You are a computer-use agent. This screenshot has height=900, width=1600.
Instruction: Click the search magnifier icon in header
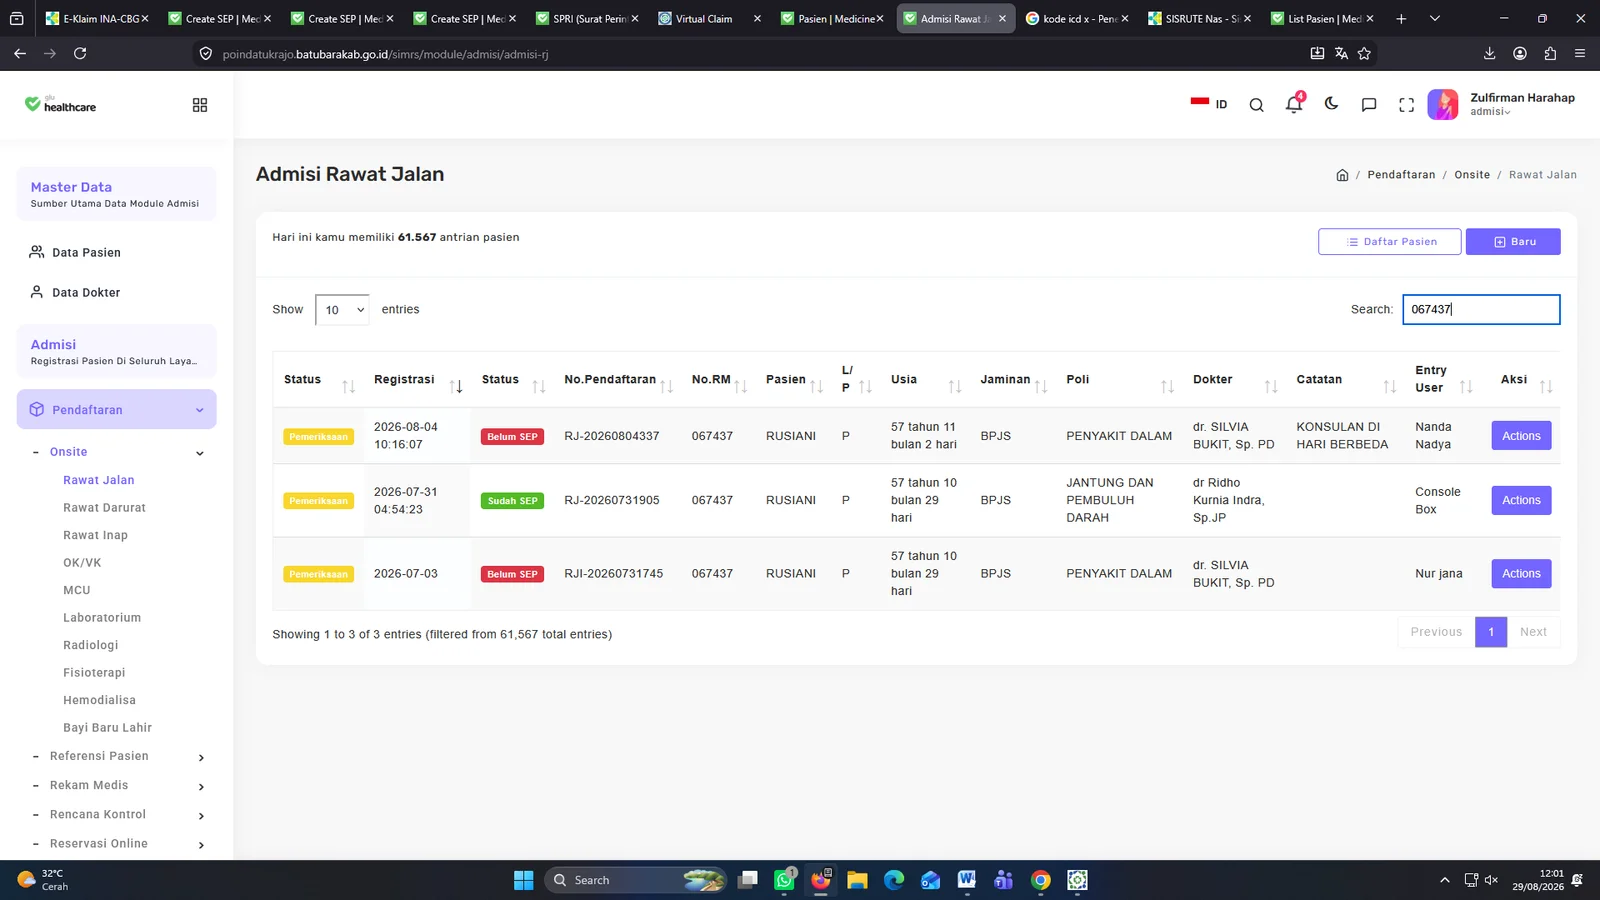click(1256, 105)
